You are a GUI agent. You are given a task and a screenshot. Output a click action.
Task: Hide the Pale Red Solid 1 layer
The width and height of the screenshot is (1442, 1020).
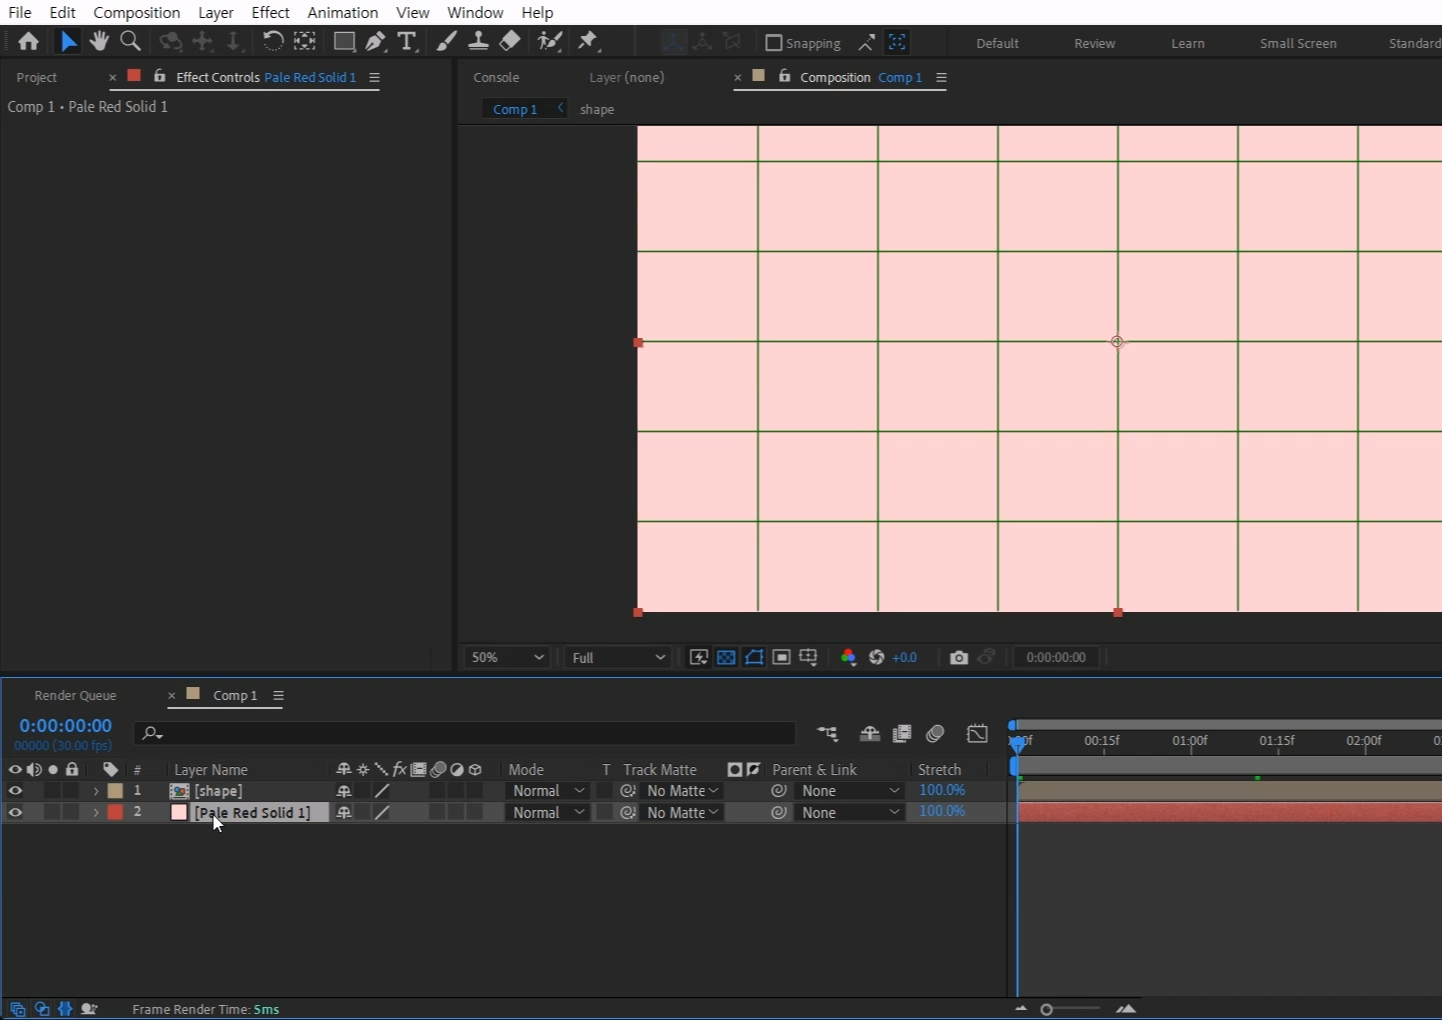click(15, 813)
